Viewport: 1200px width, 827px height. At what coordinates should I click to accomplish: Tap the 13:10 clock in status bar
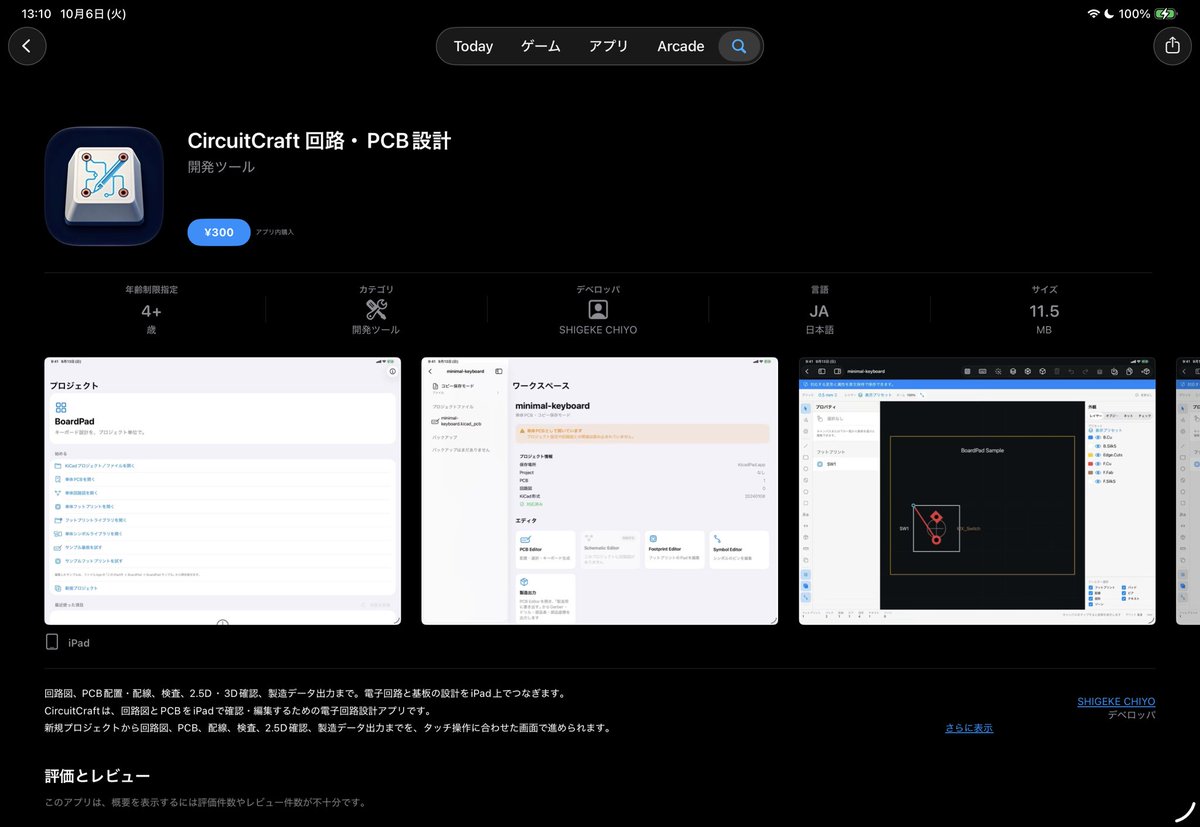click(36, 14)
